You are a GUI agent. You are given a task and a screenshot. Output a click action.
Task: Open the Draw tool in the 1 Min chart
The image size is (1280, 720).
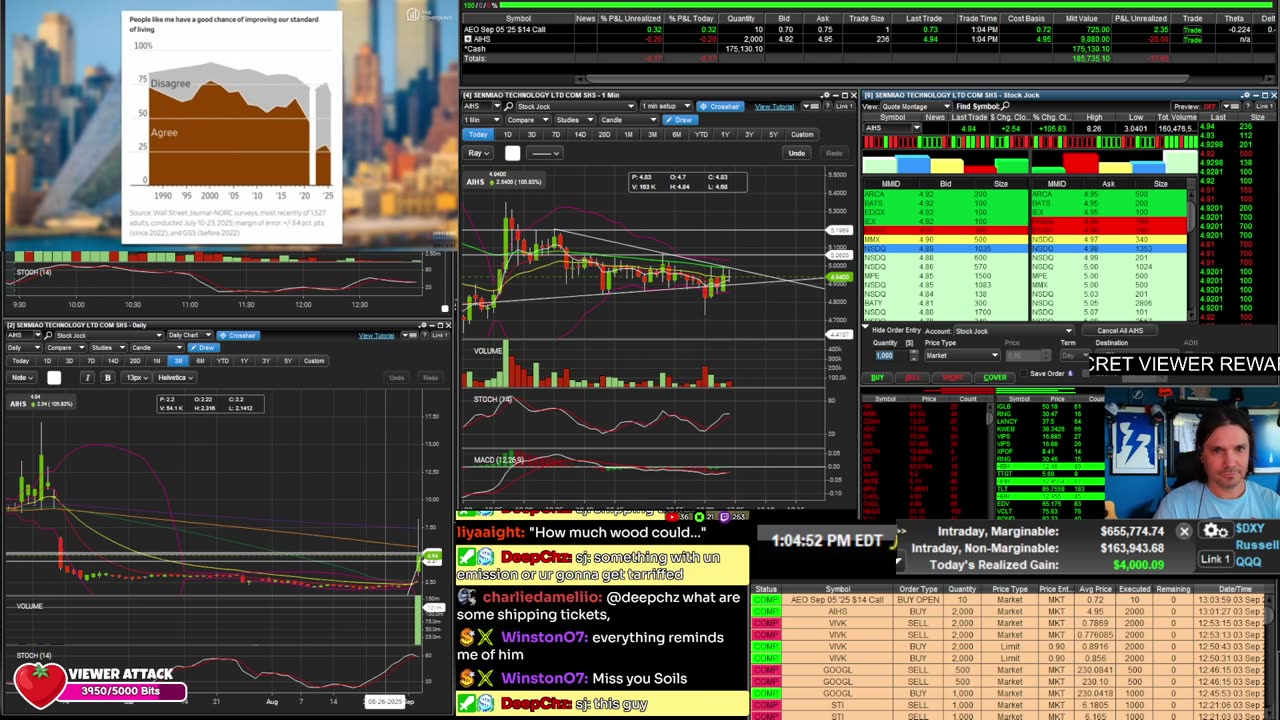point(679,120)
